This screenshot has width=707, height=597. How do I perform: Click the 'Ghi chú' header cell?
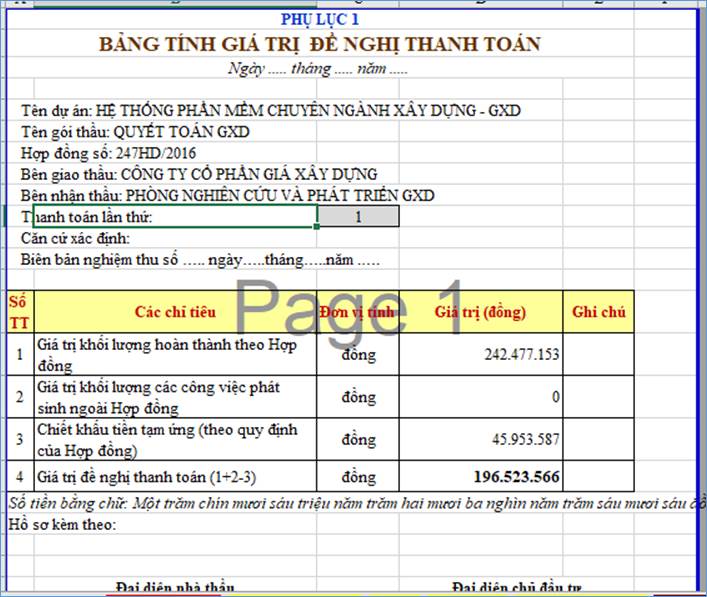point(598,312)
